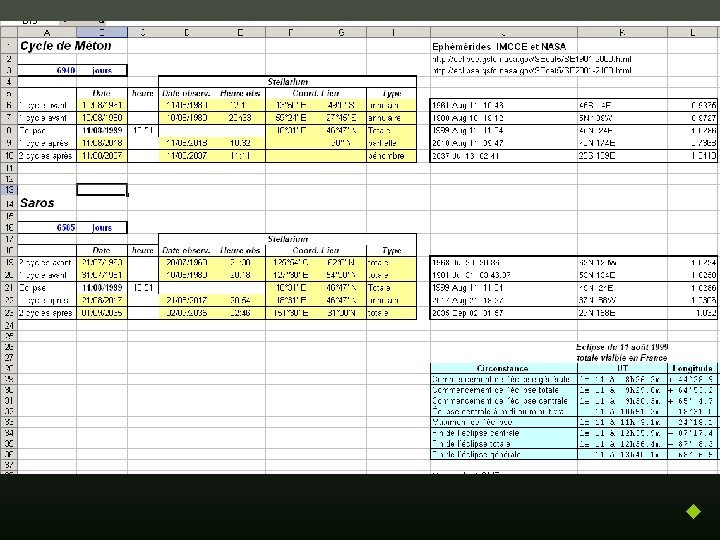Select the '2035 Sep 02' ephemeris cell
This screenshot has width=720, height=540.
coord(504,313)
